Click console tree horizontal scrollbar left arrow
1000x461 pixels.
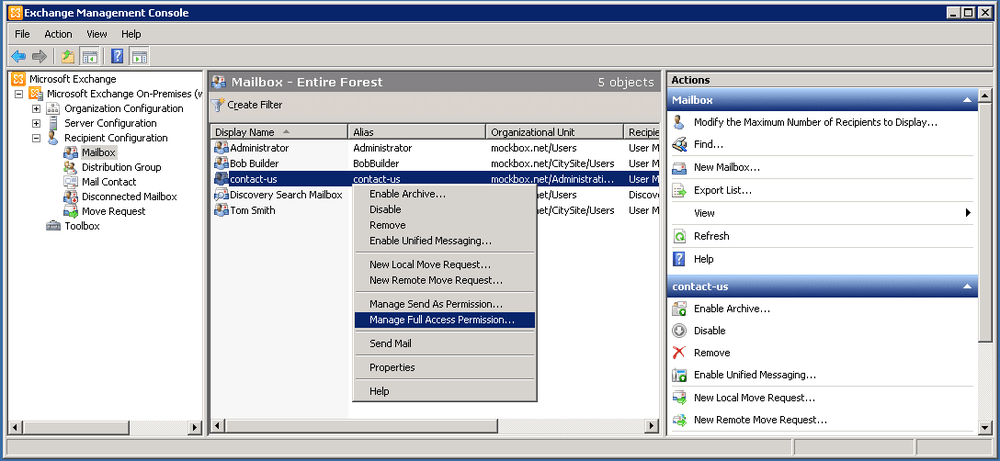16,427
